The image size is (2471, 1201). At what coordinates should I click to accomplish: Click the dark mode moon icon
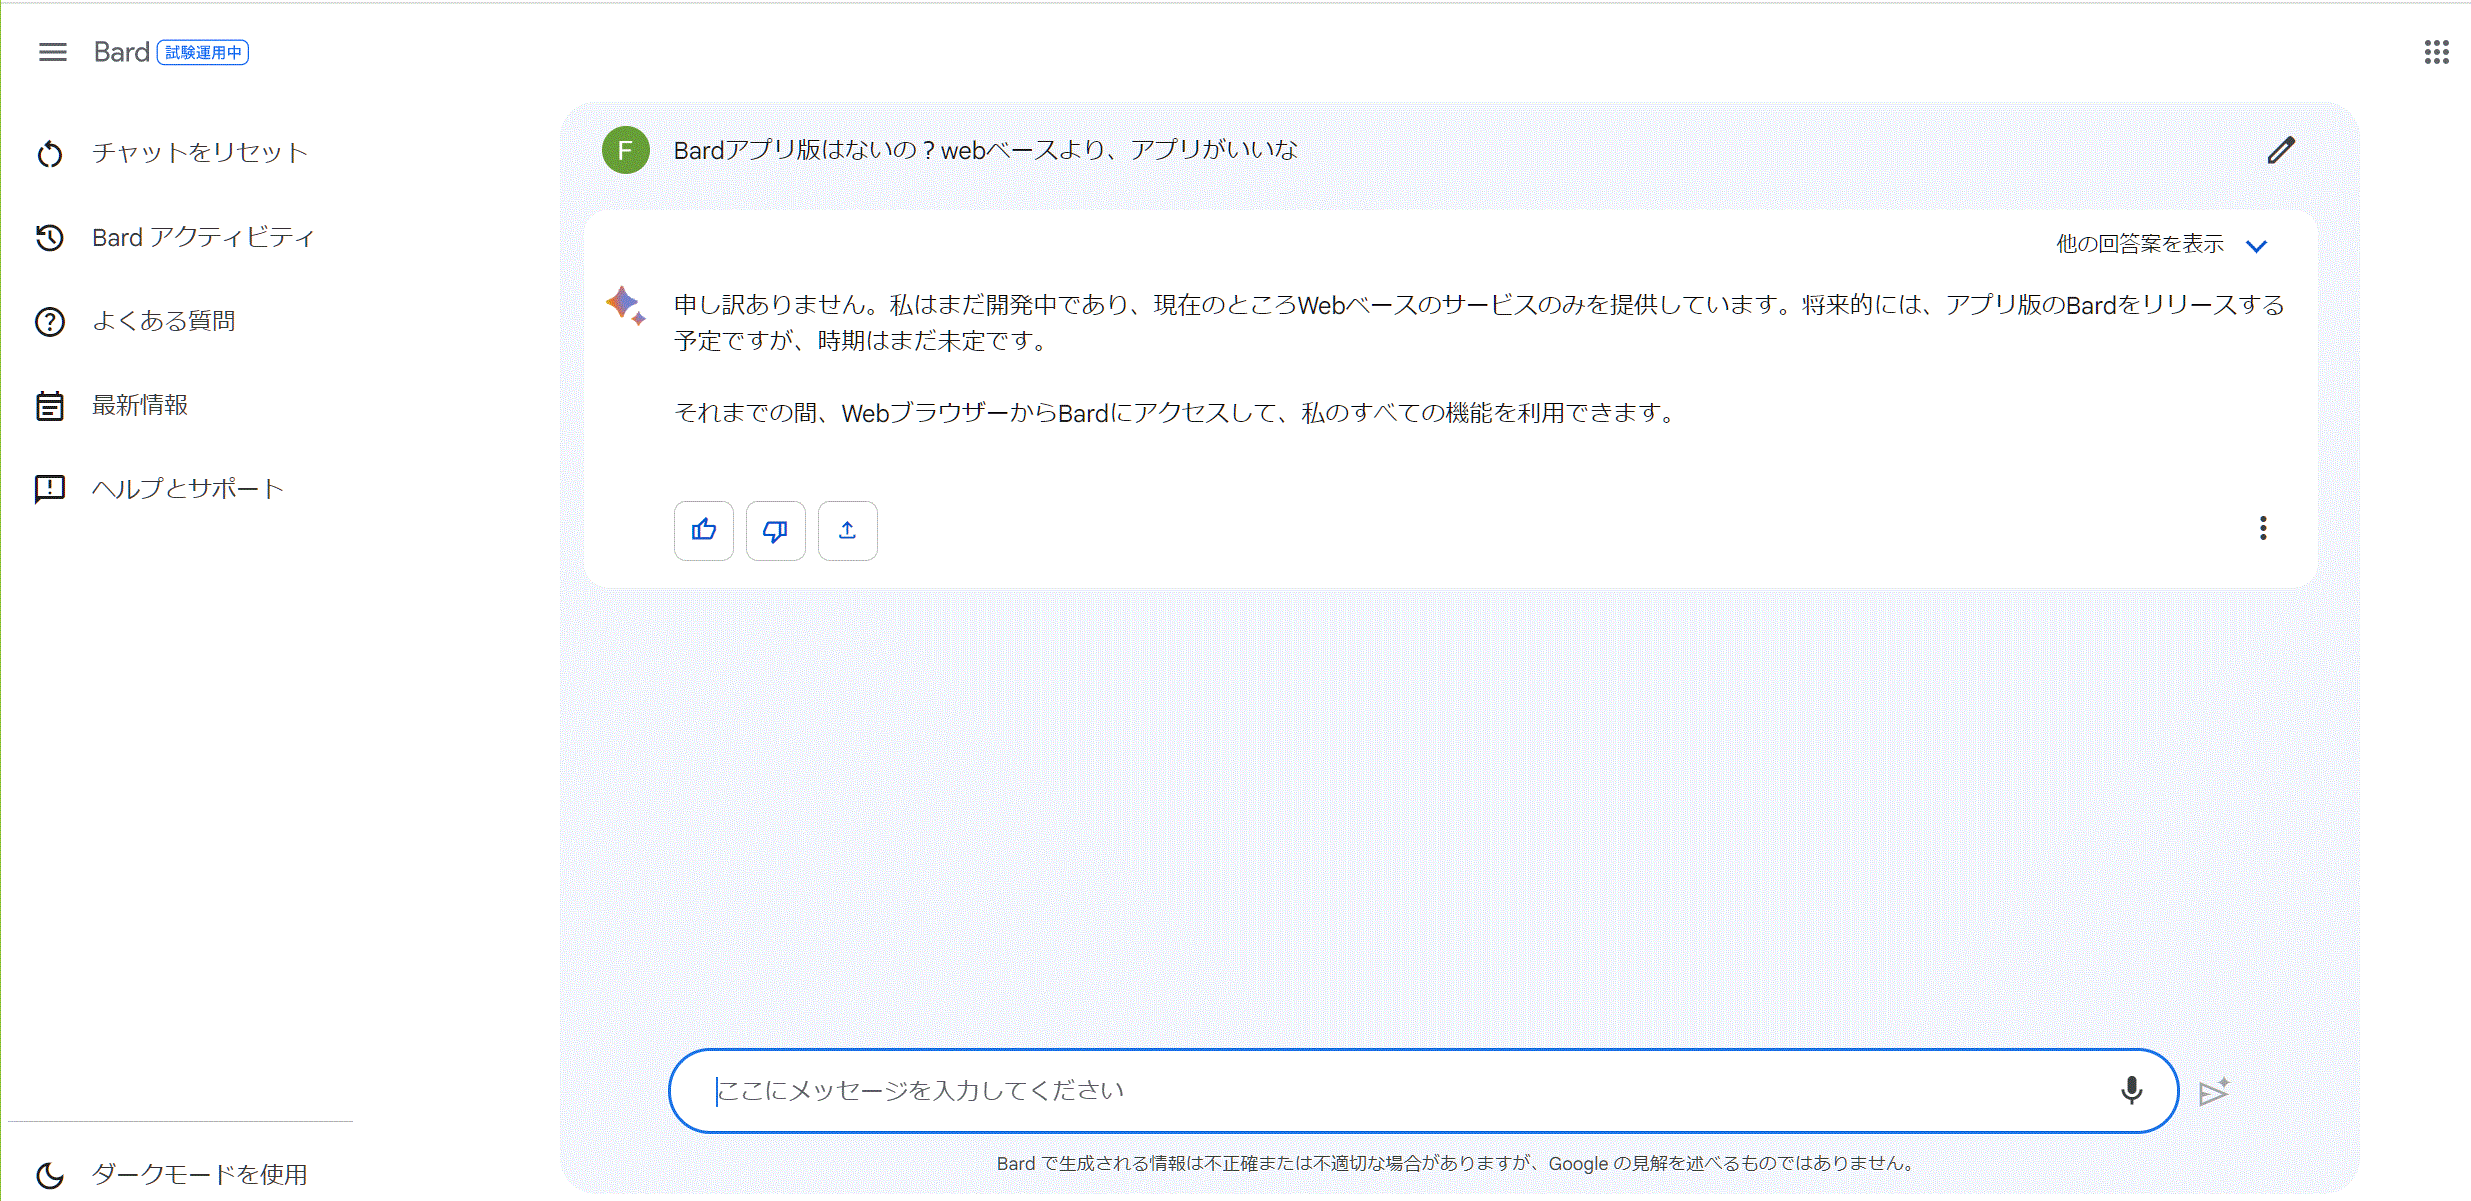pos(50,1175)
